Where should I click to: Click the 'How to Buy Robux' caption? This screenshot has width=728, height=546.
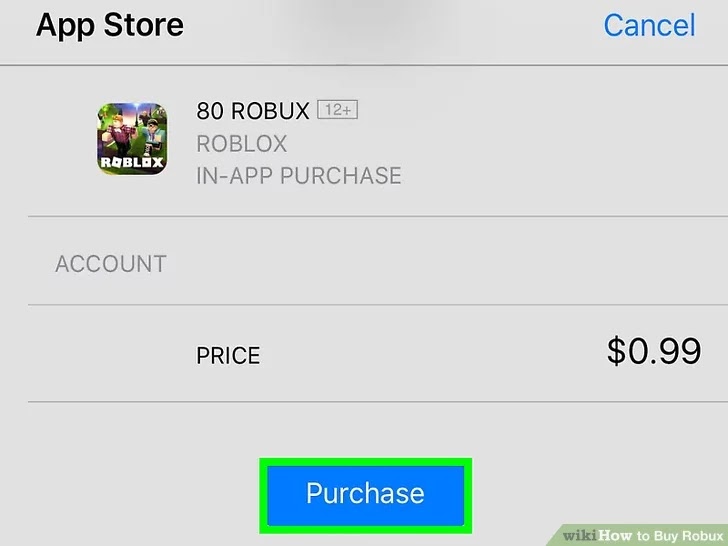pos(661,536)
